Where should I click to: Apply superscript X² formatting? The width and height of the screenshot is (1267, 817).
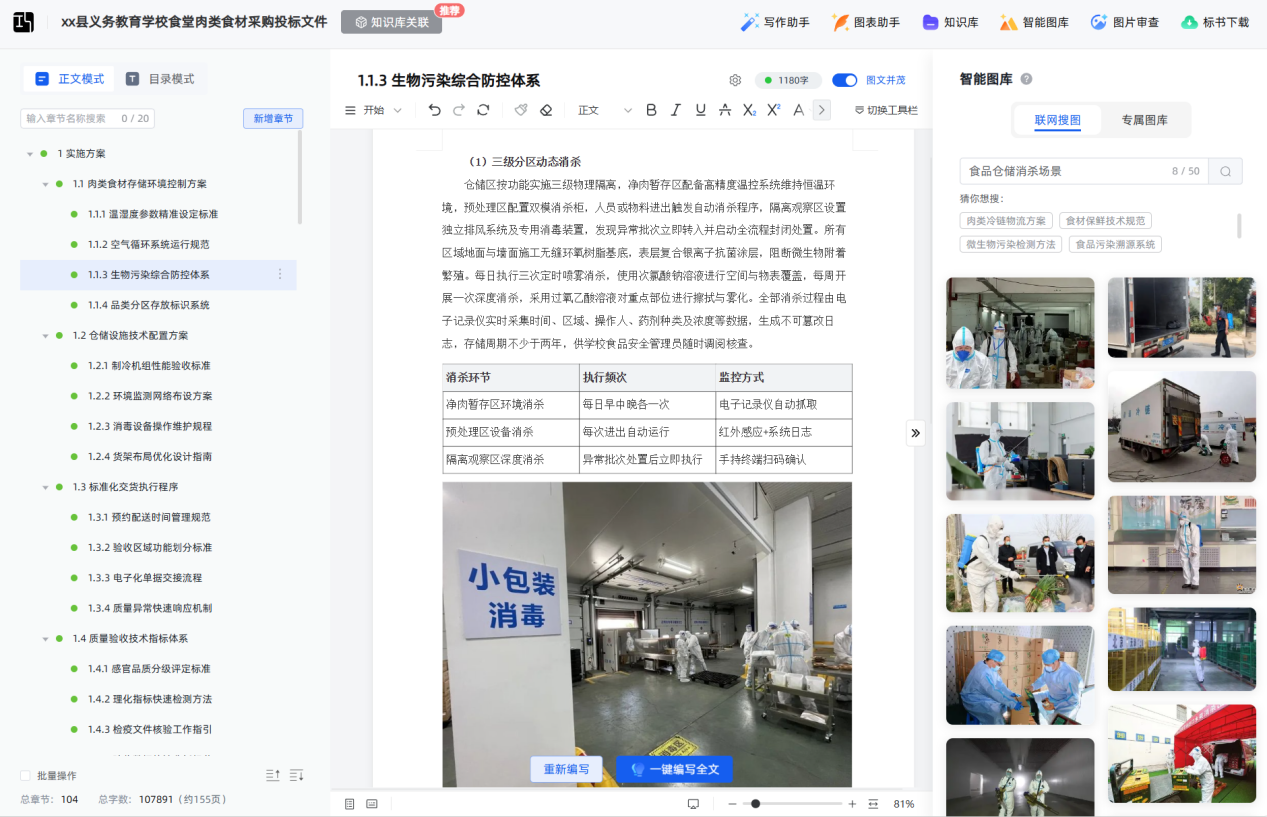click(x=773, y=110)
